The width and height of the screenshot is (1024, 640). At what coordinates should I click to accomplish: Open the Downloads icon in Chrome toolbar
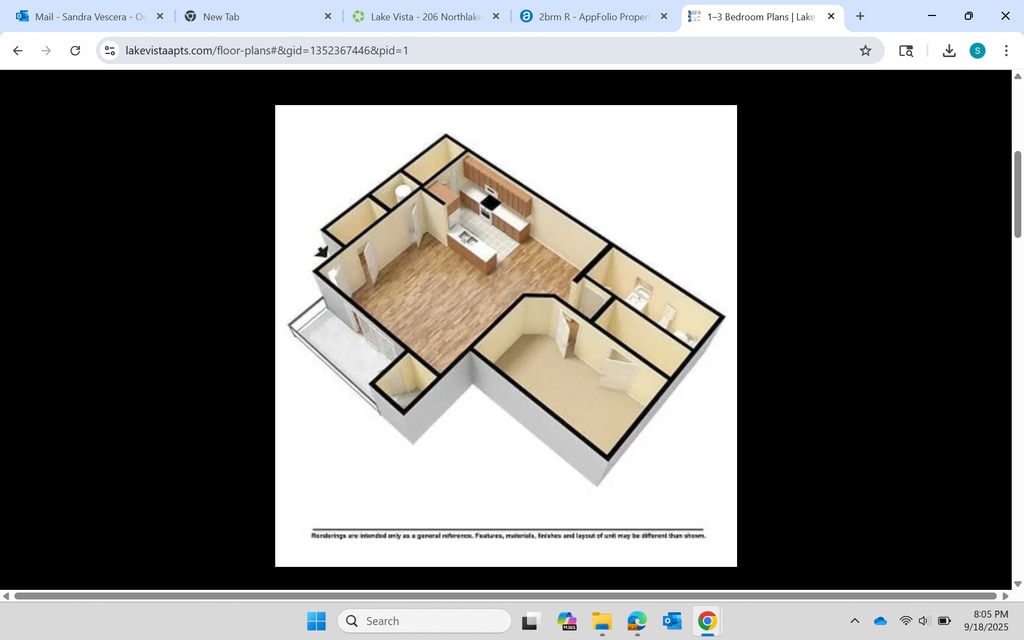pos(949,51)
